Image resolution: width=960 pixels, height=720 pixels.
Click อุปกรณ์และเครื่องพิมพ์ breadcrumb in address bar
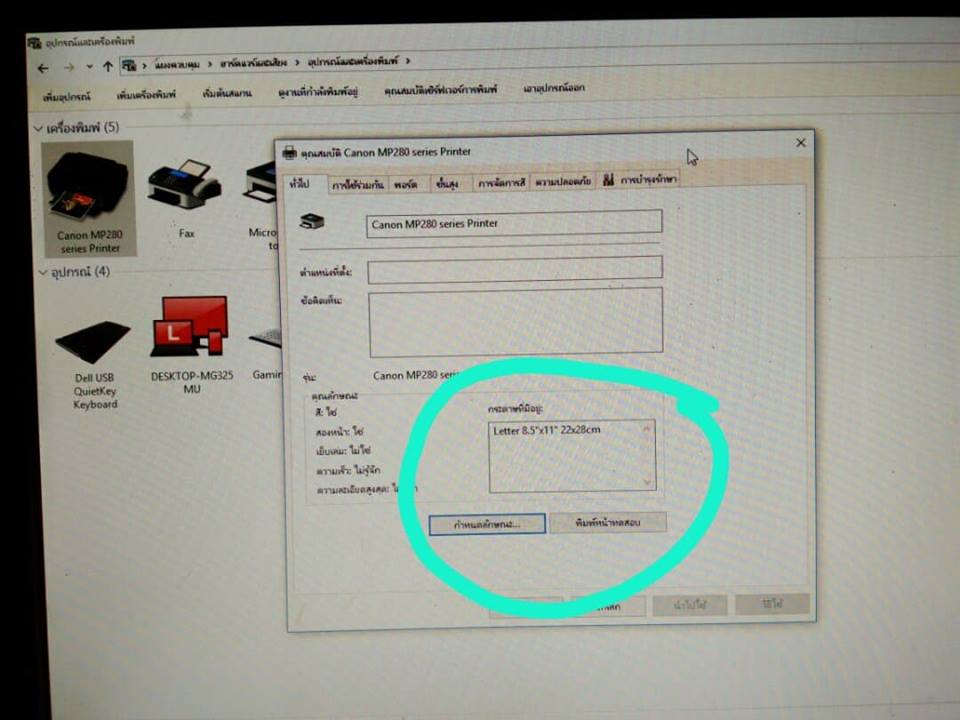(x=353, y=61)
